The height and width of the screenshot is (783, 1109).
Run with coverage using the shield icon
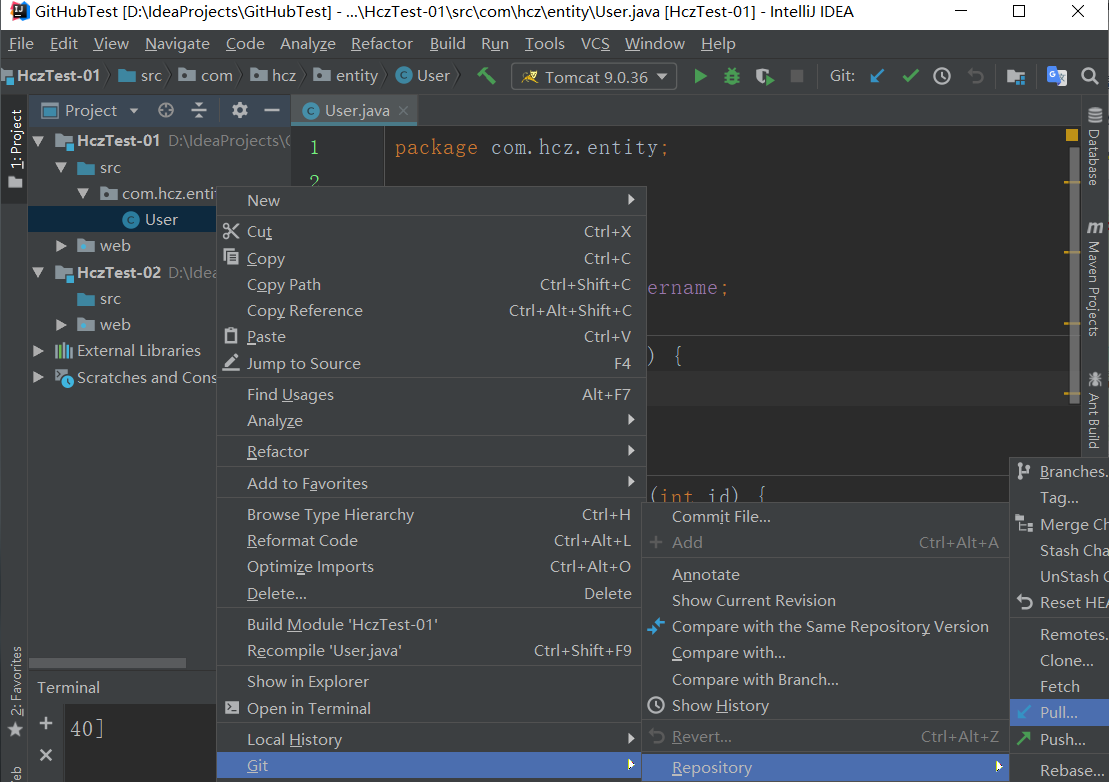coord(765,76)
